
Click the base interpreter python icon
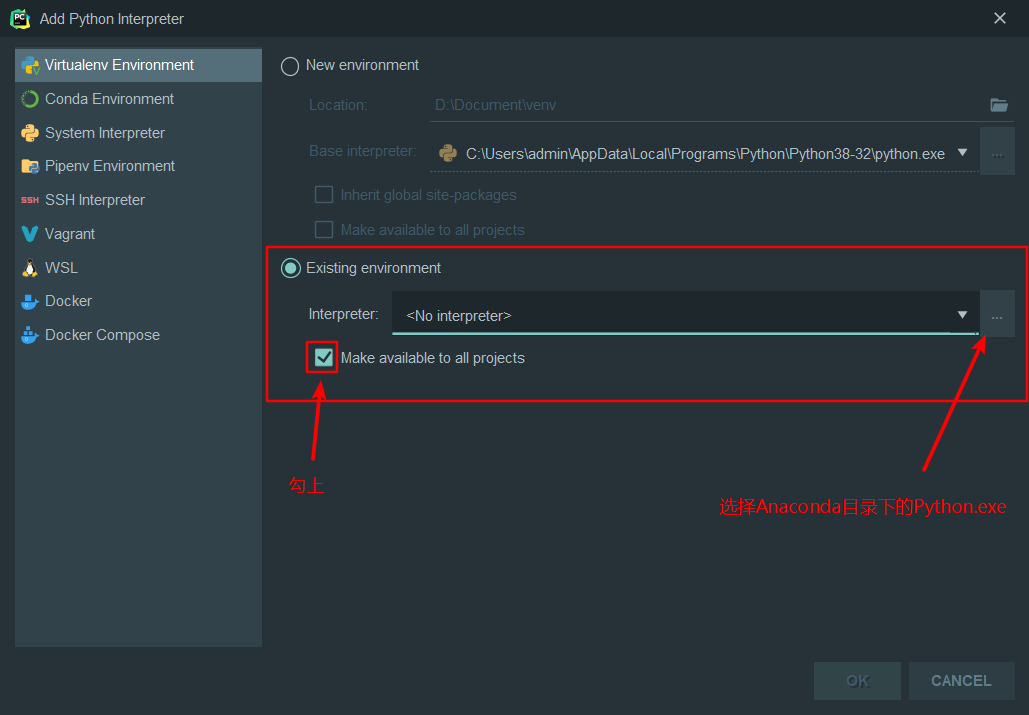pyautogui.click(x=448, y=153)
